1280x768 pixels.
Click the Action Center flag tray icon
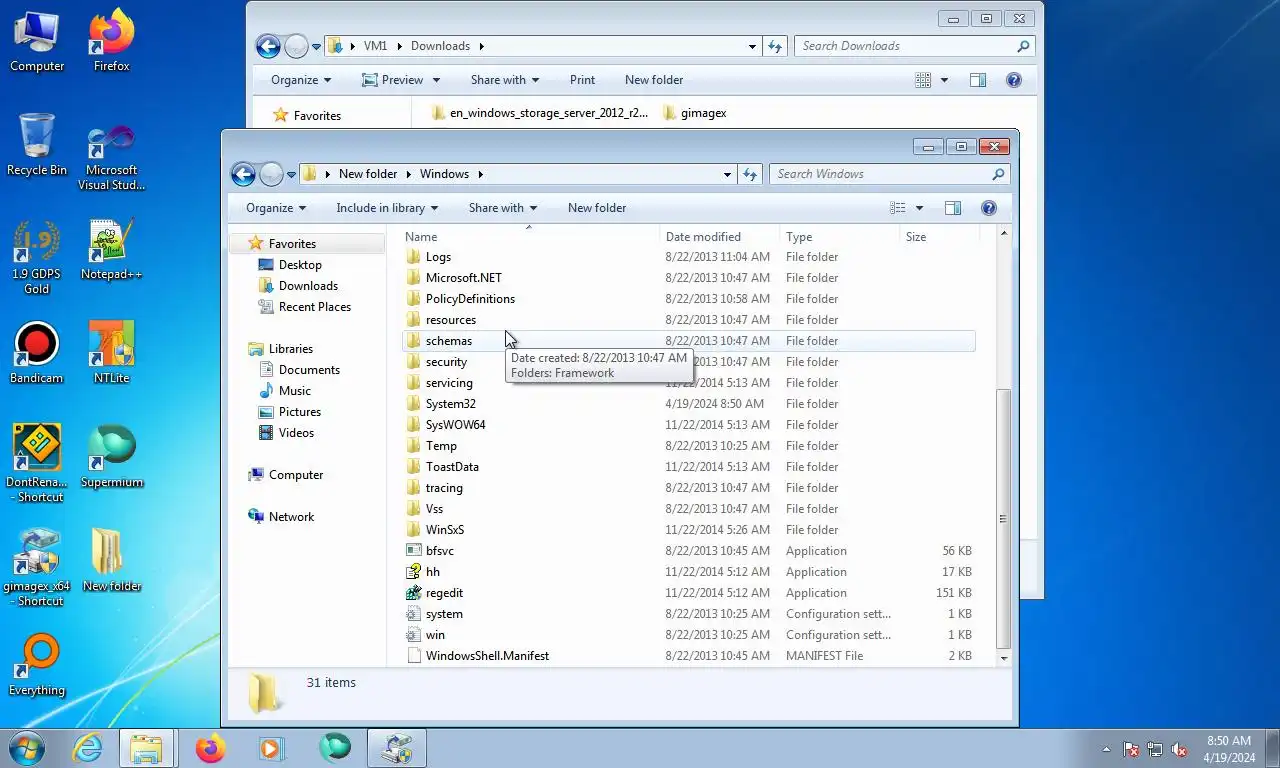1131,749
